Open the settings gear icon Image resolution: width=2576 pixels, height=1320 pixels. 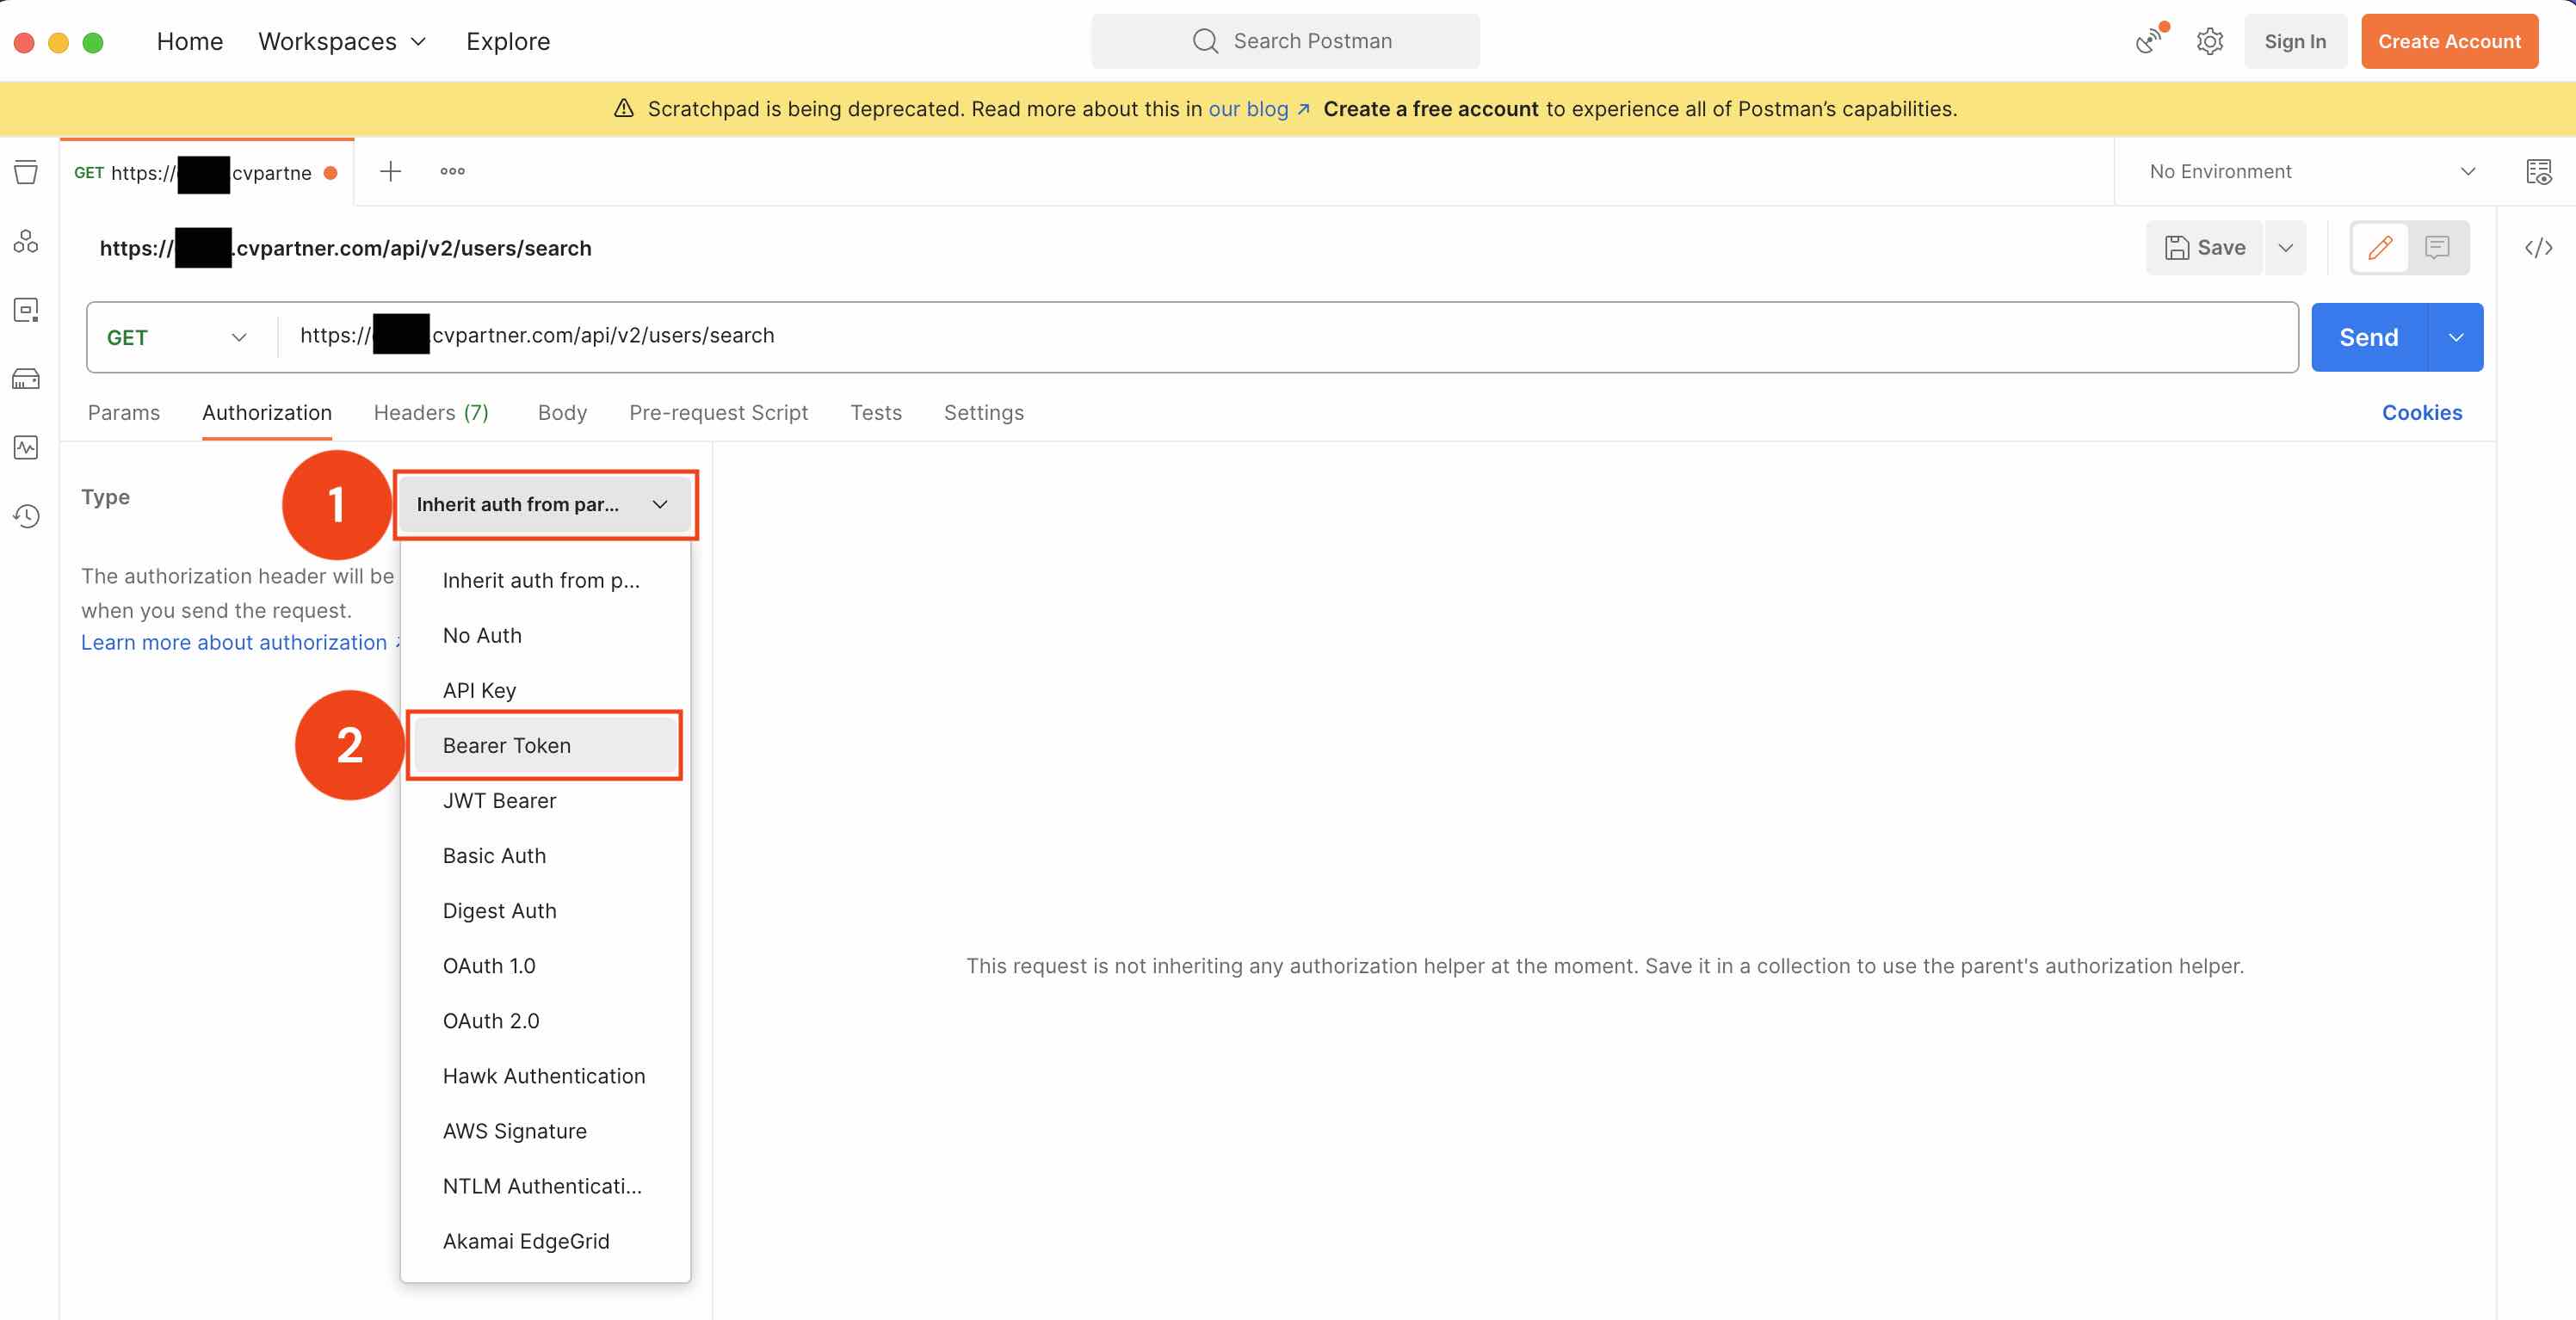2209,41
